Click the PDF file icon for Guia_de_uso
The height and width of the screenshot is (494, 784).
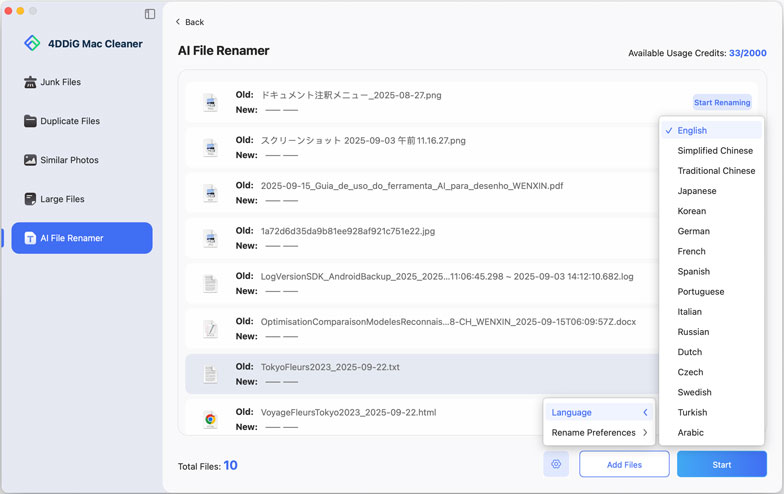pyautogui.click(x=210, y=193)
